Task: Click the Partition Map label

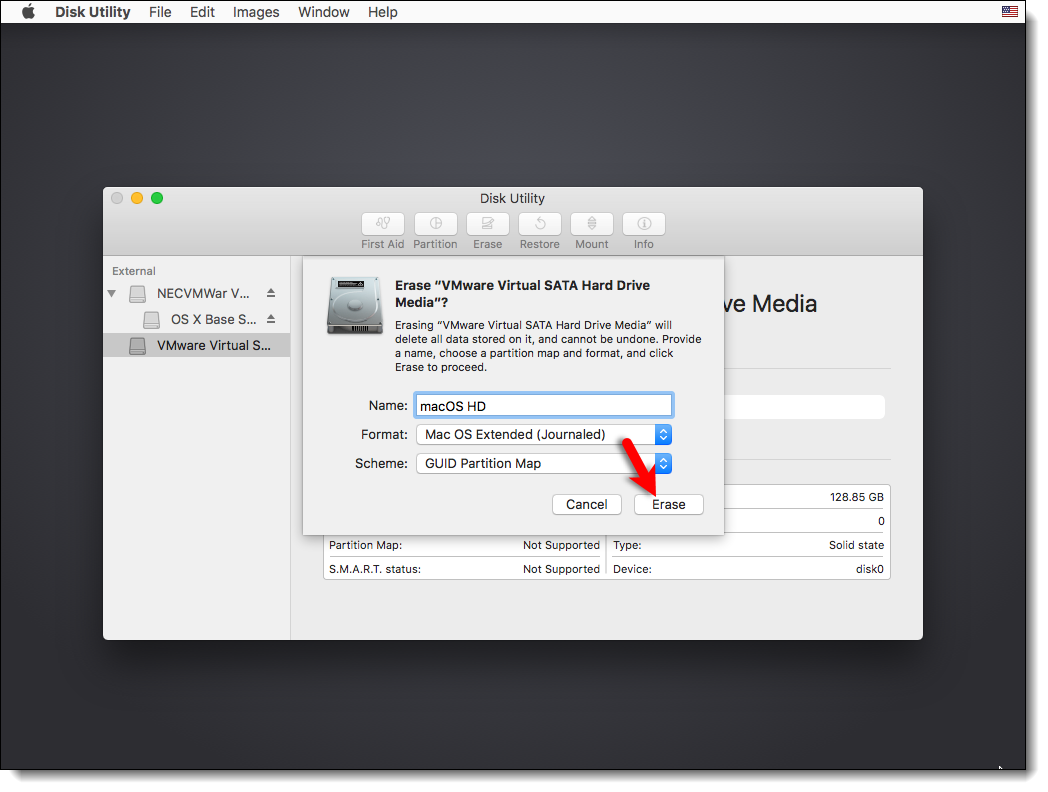Action: (366, 545)
